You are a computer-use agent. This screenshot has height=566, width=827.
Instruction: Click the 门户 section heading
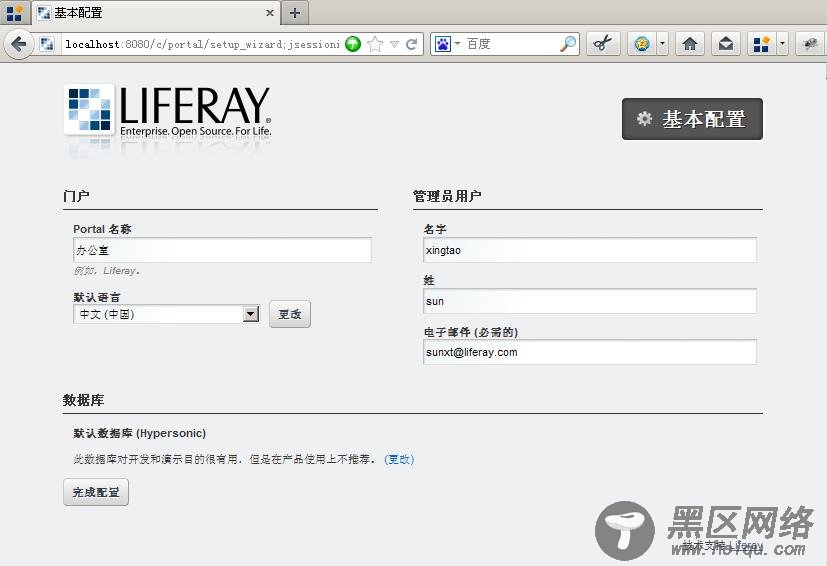(x=76, y=196)
